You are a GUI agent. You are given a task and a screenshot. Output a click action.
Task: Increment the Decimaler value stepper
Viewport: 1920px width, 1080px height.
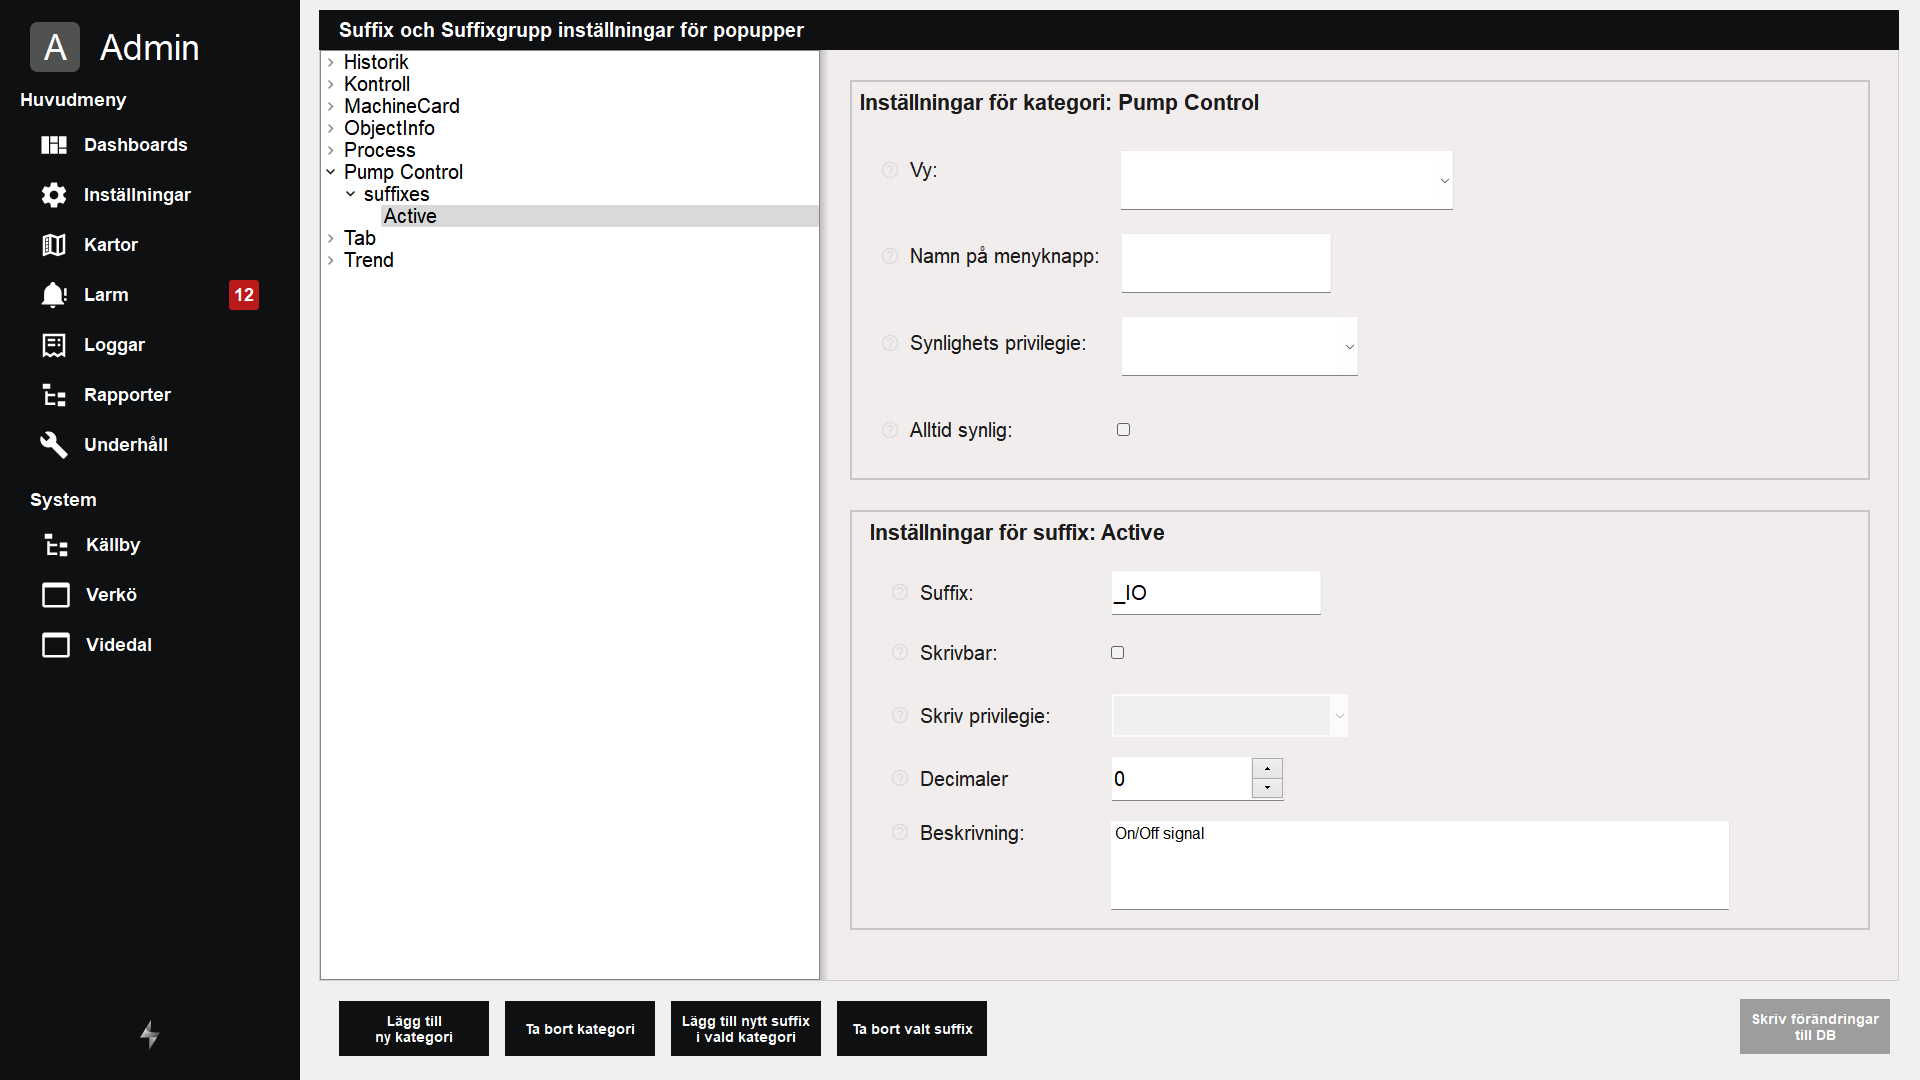pos(1267,769)
